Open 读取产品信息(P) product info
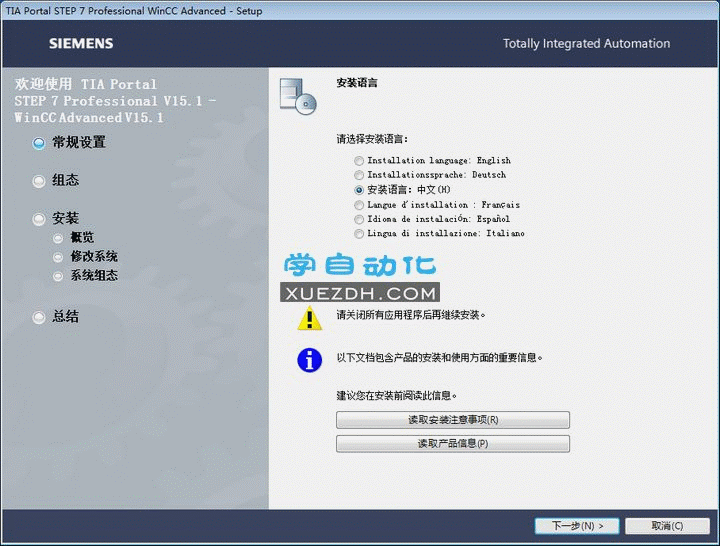This screenshot has height=546, width=720. pos(453,444)
